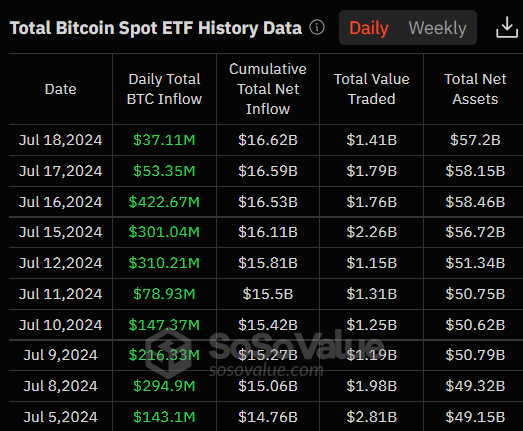
Task: Click the Total Net Assets header
Action: (475, 89)
